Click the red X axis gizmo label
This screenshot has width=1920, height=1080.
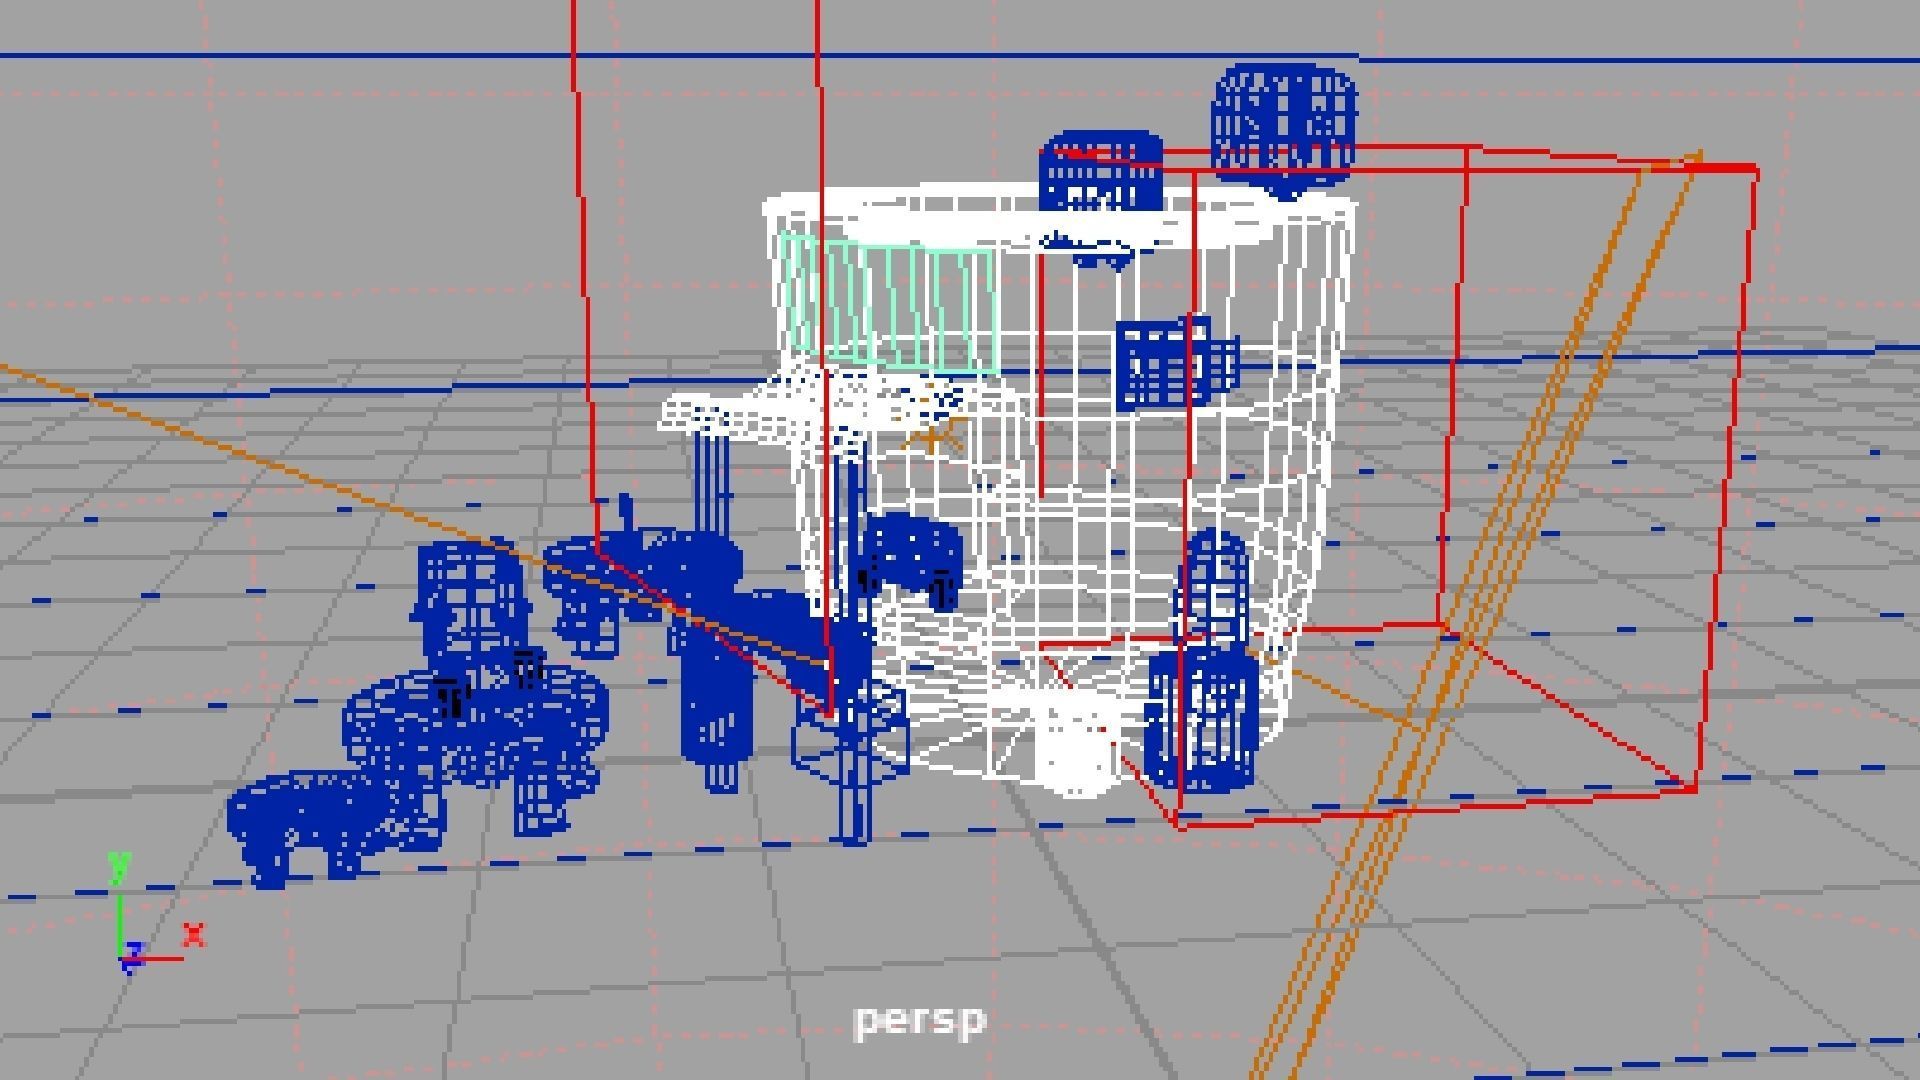[193, 935]
